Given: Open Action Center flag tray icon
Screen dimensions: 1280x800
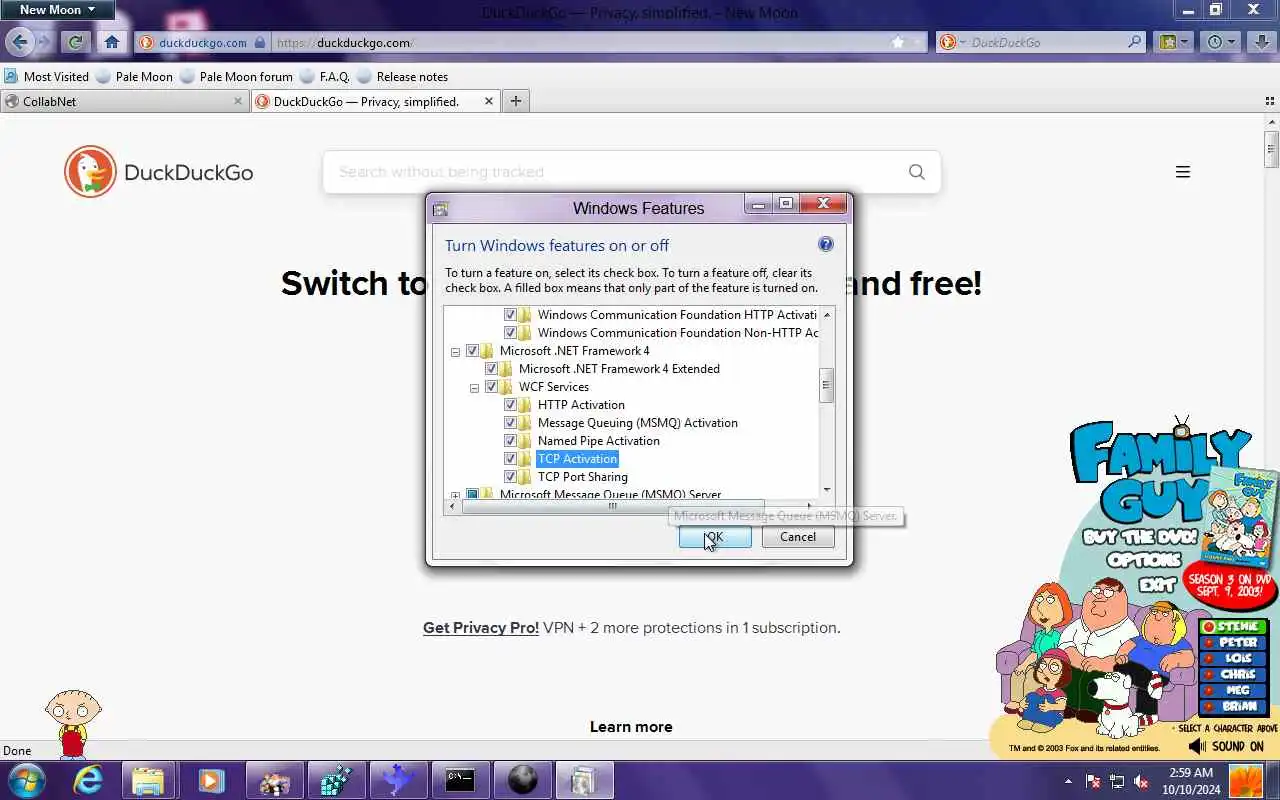Looking at the screenshot, I should coord(1093,781).
